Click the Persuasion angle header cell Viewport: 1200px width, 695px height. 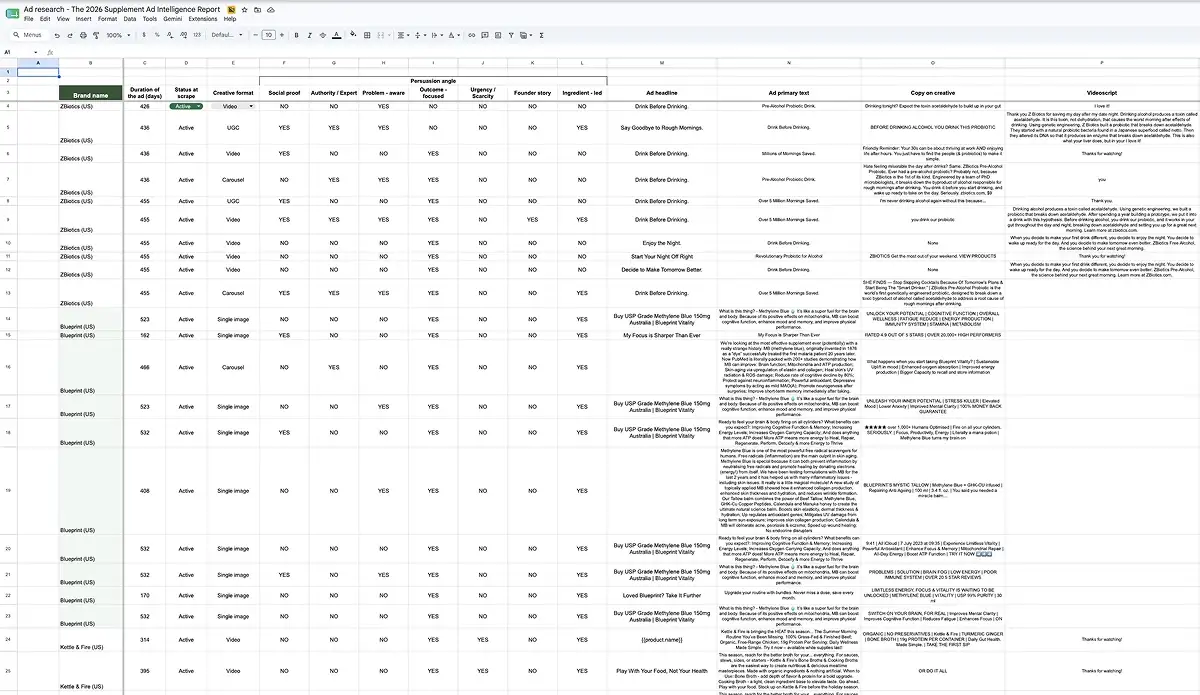433,80
